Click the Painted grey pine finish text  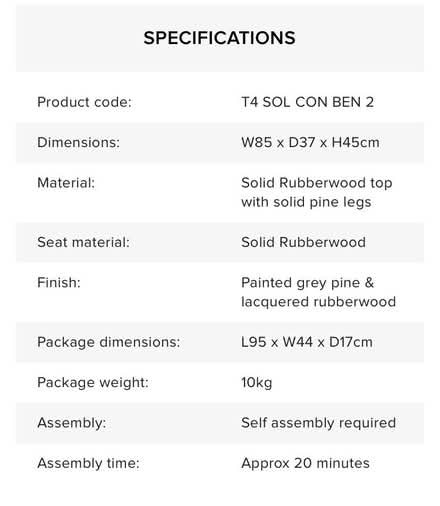307,283
